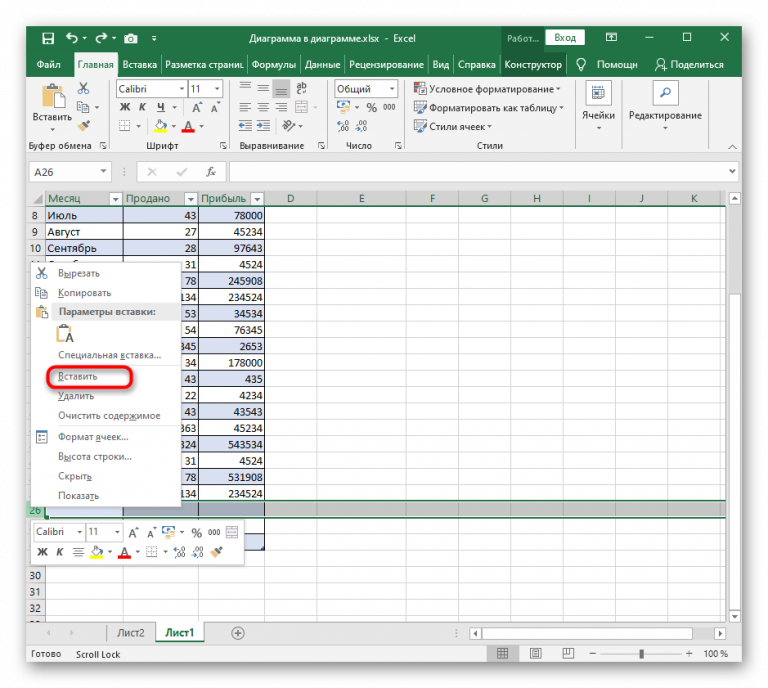This screenshot has height=688, width=768.
Task: Add a new sheet with the plus icon
Action: click(x=238, y=633)
